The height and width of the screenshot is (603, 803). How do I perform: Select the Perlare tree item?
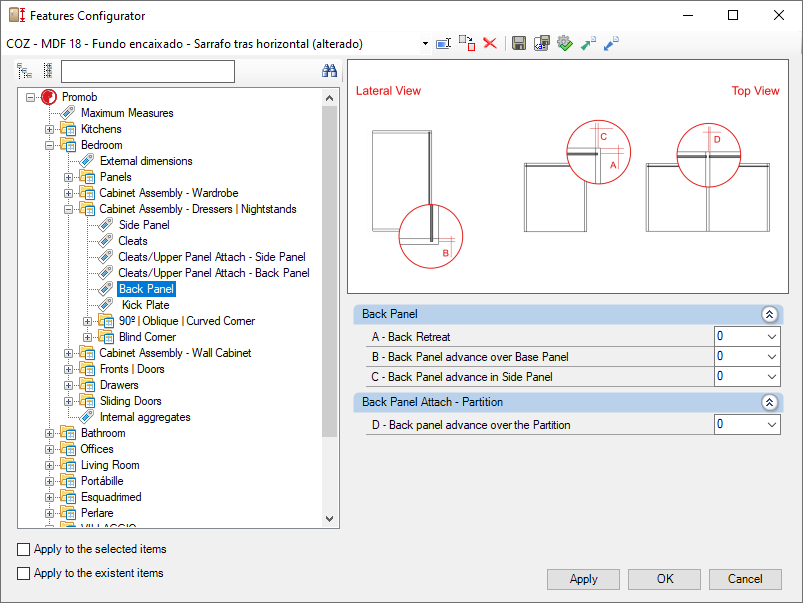click(97, 513)
